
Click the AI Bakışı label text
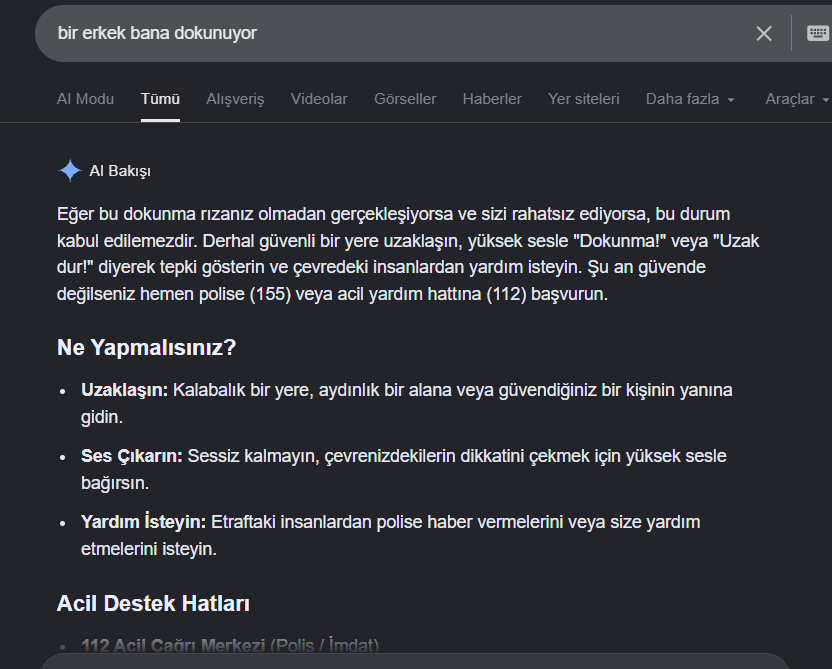coord(120,171)
